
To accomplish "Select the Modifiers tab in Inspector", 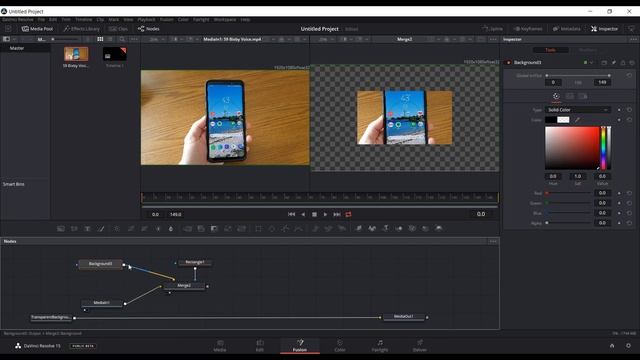I will [587, 50].
